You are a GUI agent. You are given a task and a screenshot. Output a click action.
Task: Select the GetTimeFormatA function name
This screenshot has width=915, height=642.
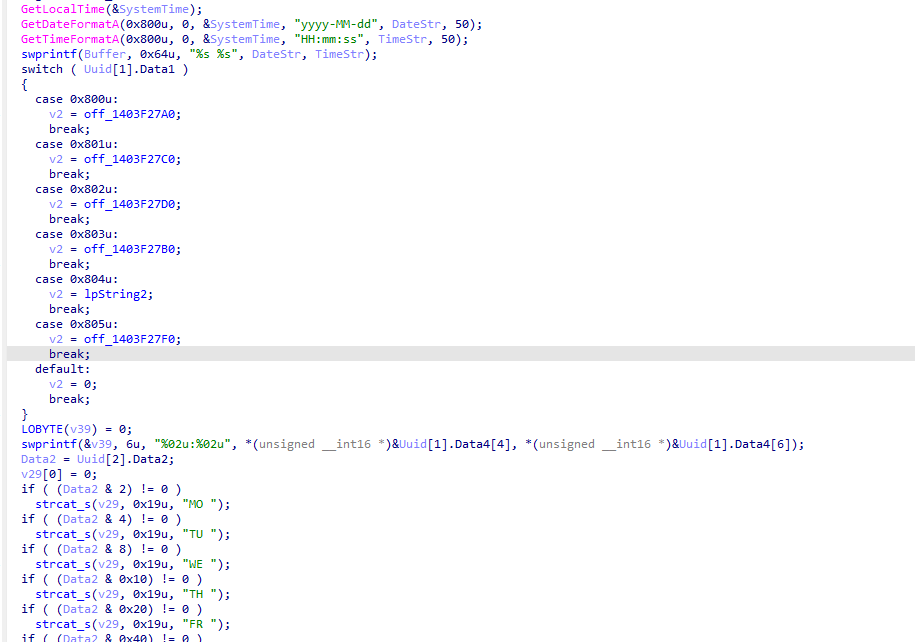70,39
